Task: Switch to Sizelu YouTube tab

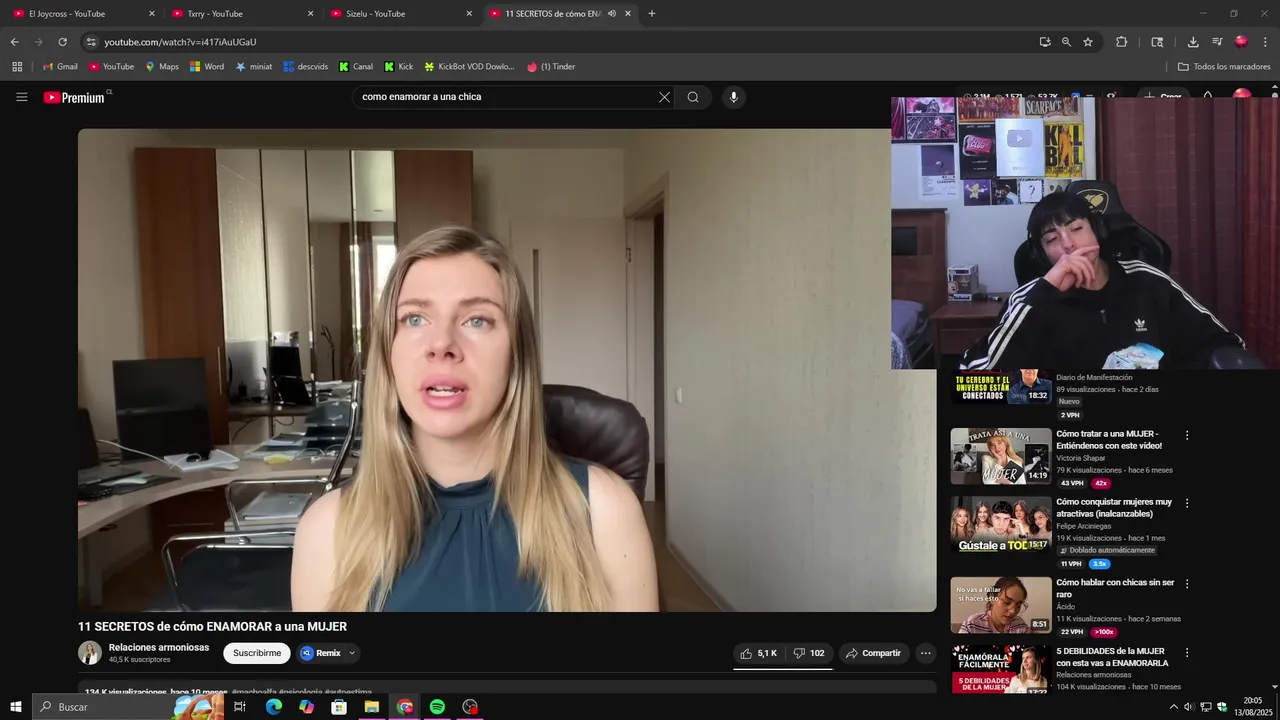Action: coord(398,14)
